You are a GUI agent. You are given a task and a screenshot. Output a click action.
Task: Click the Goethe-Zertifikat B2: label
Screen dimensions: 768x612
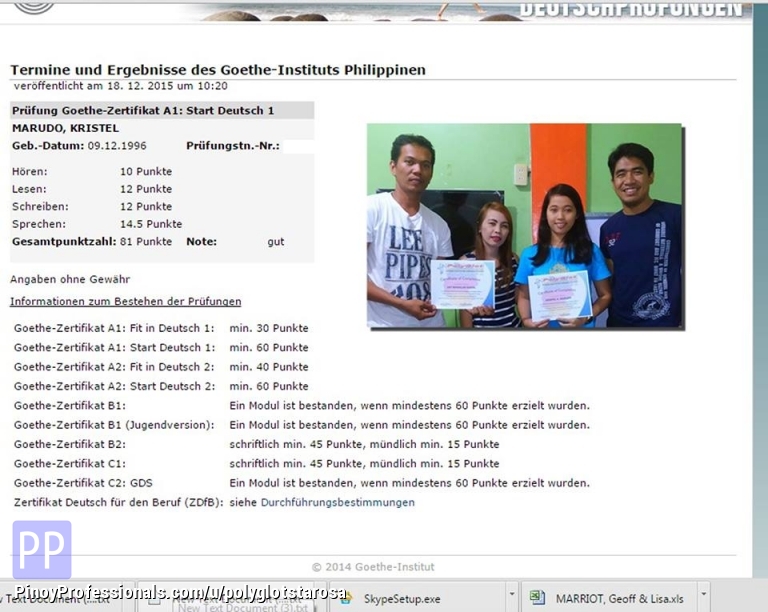point(70,444)
